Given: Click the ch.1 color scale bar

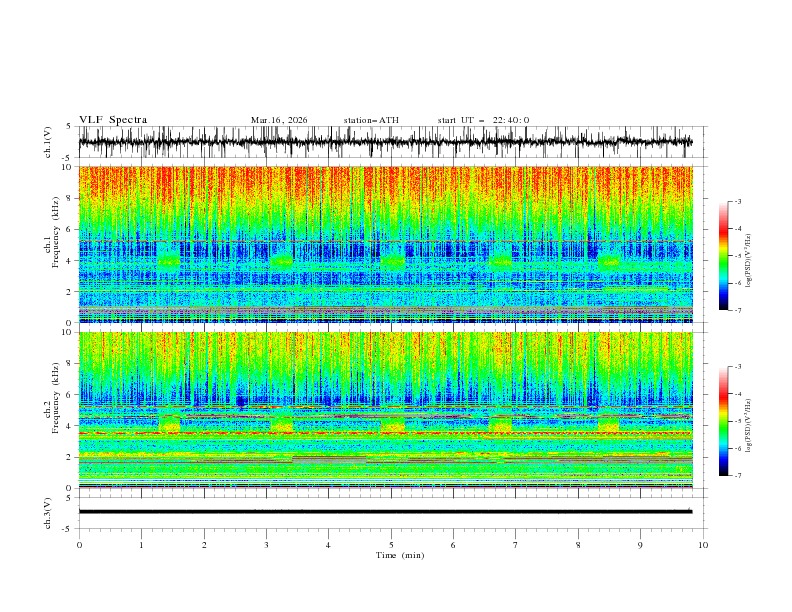Looking at the screenshot, I should [x=724, y=256].
